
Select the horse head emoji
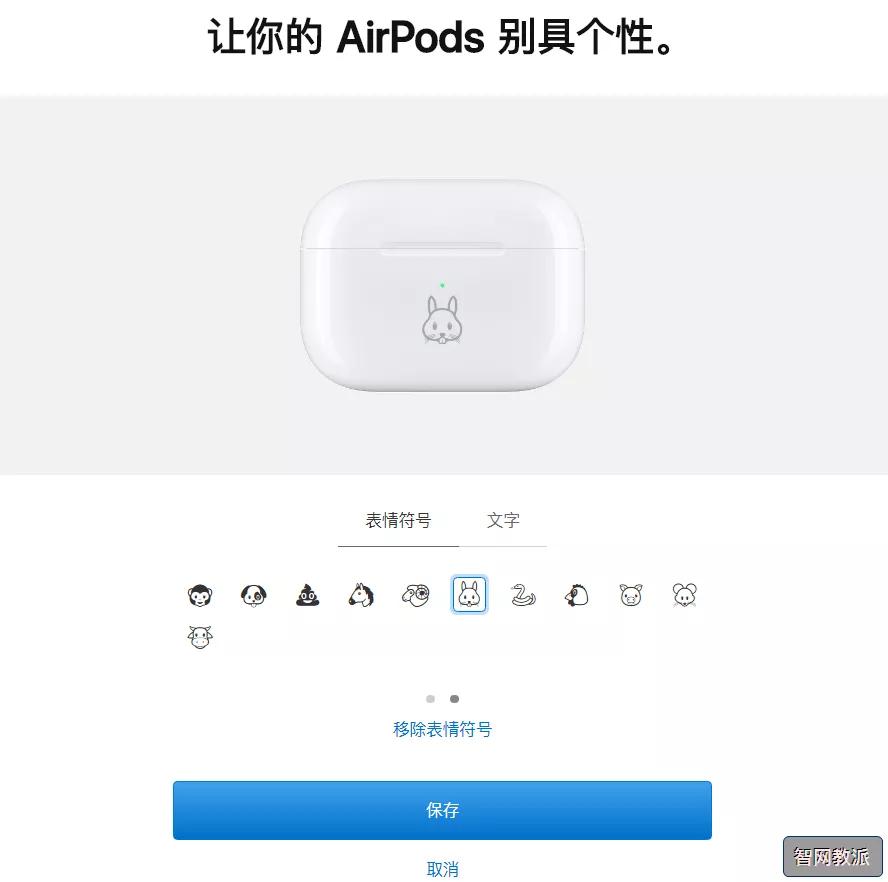click(x=361, y=595)
